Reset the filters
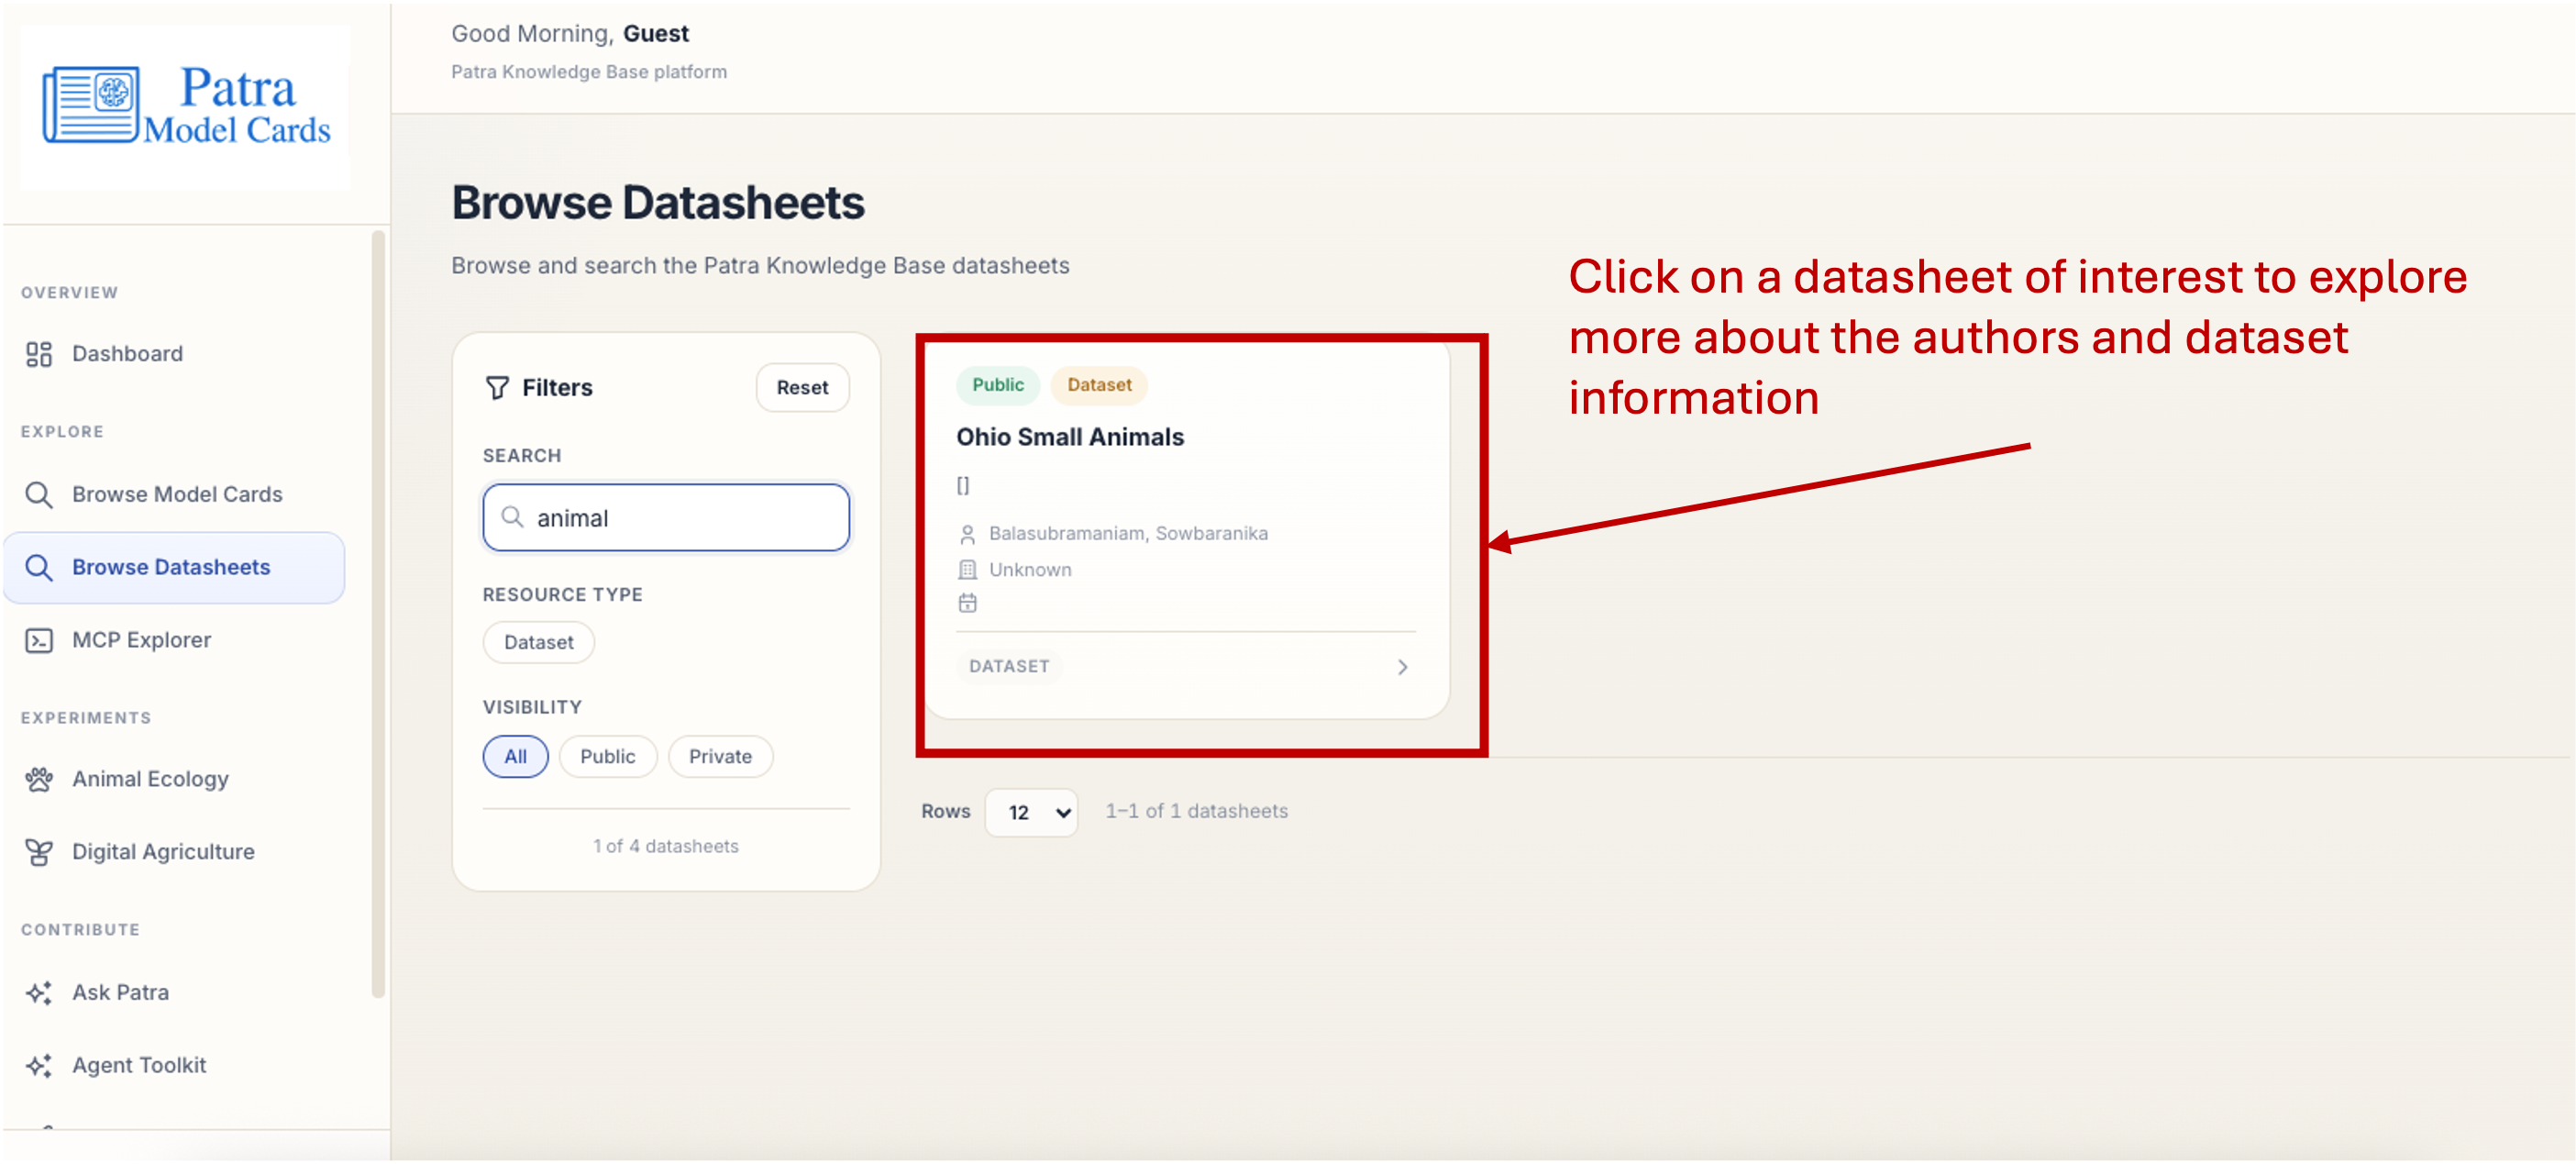Image resolution: width=2576 pixels, height=1164 pixels. (802, 388)
